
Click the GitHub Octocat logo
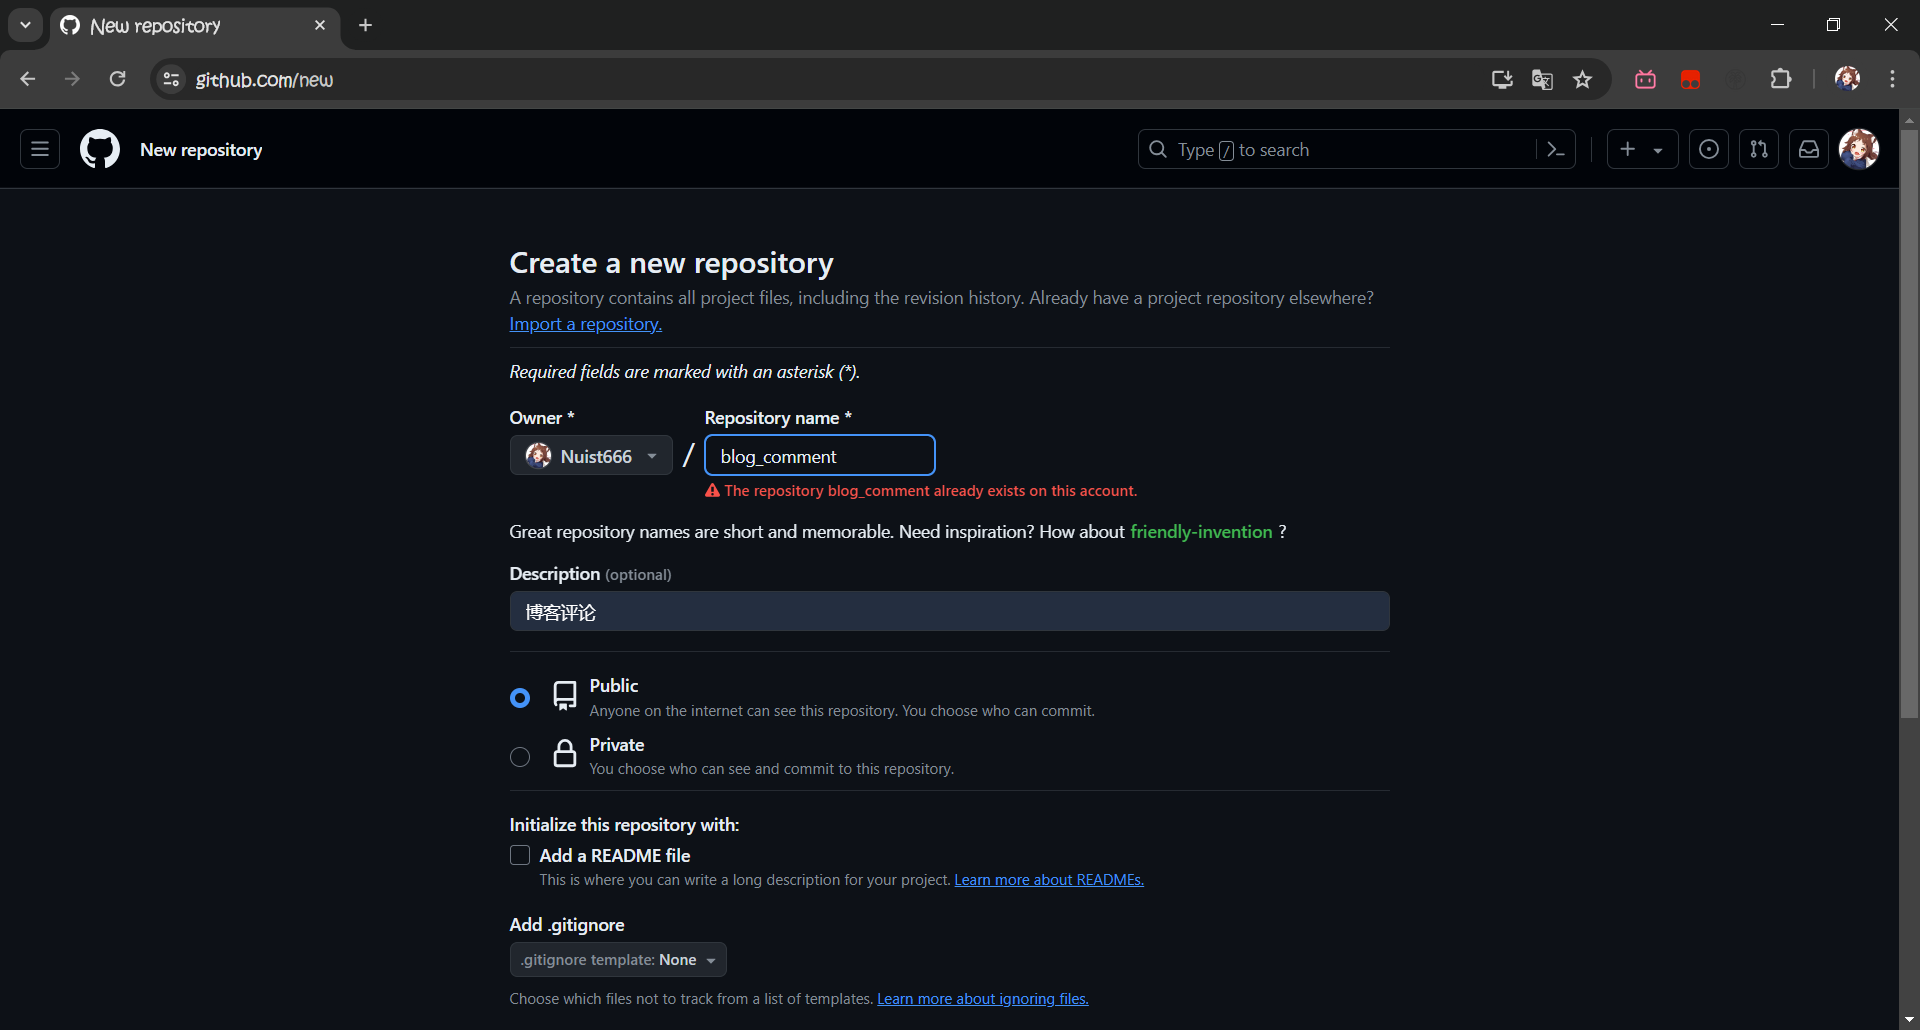[x=100, y=149]
